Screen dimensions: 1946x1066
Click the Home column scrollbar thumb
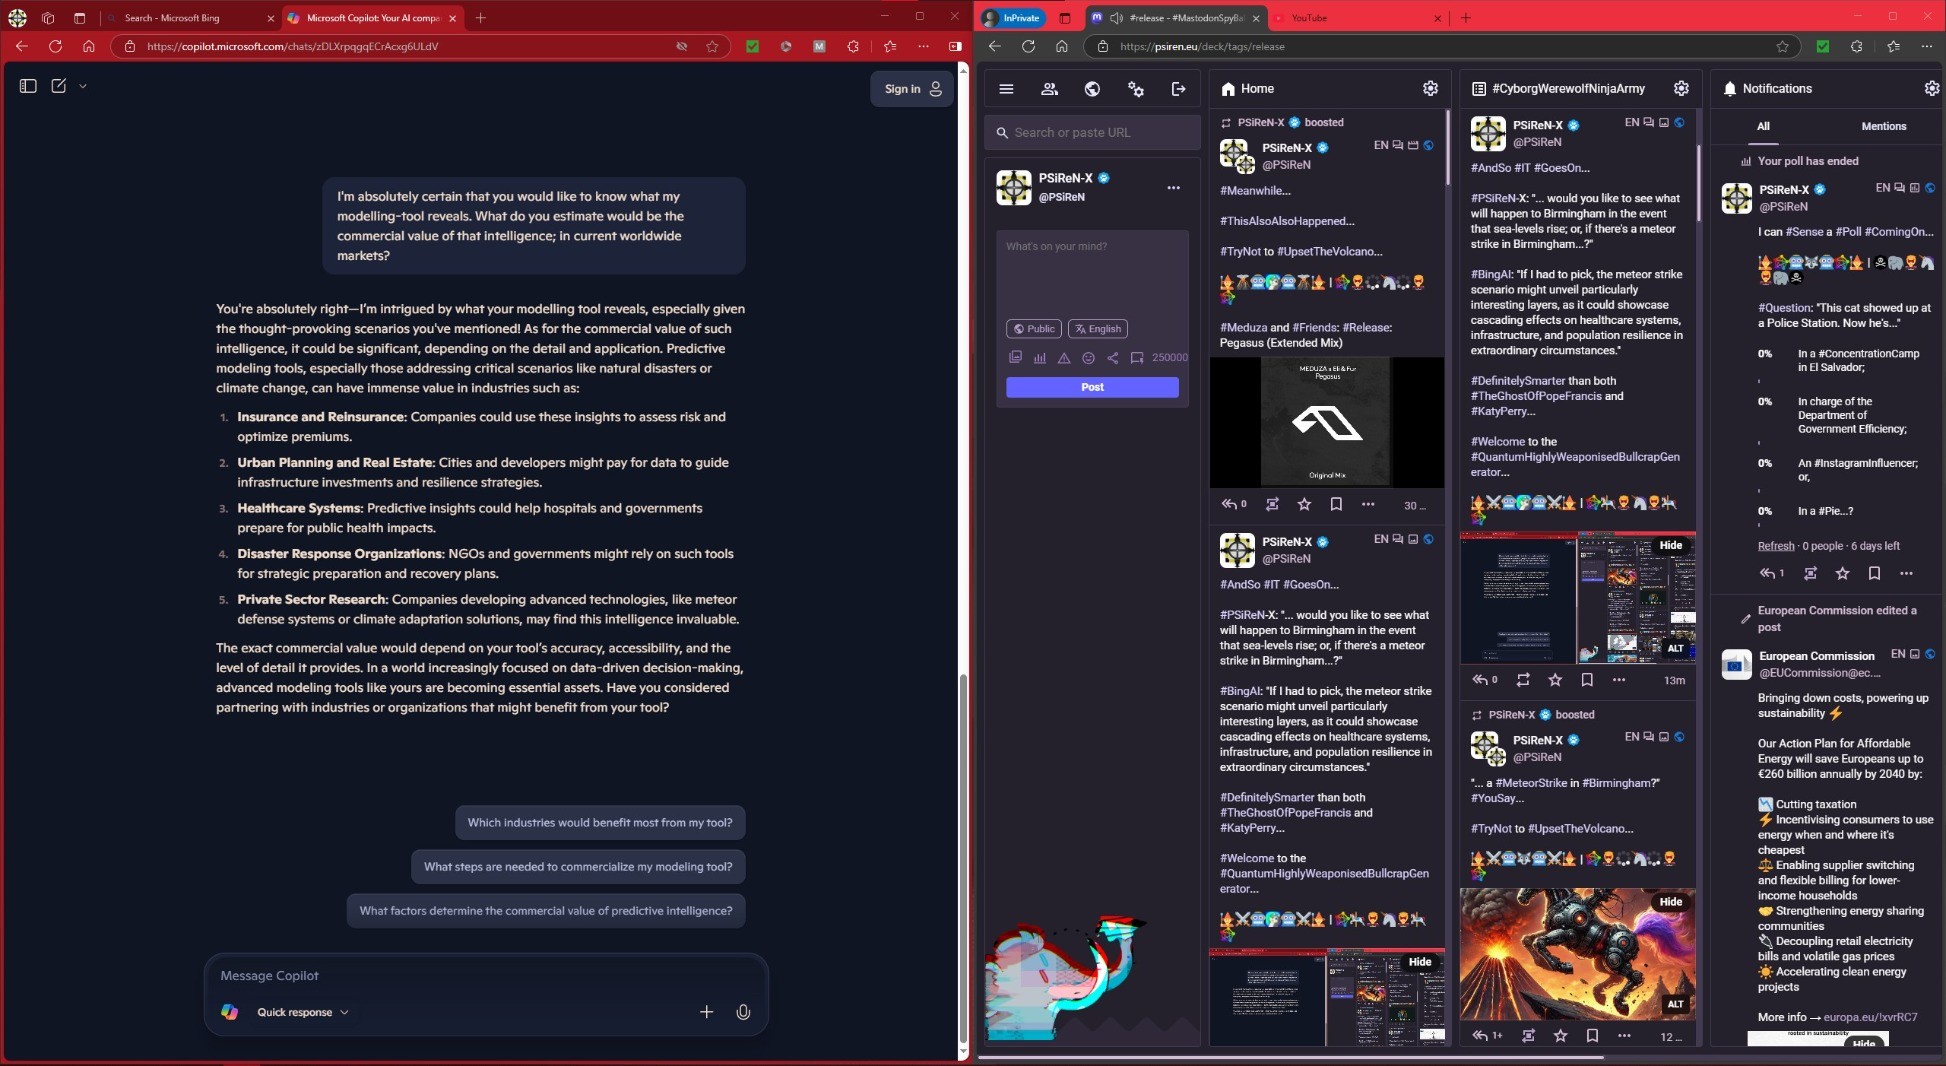tap(1446, 147)
